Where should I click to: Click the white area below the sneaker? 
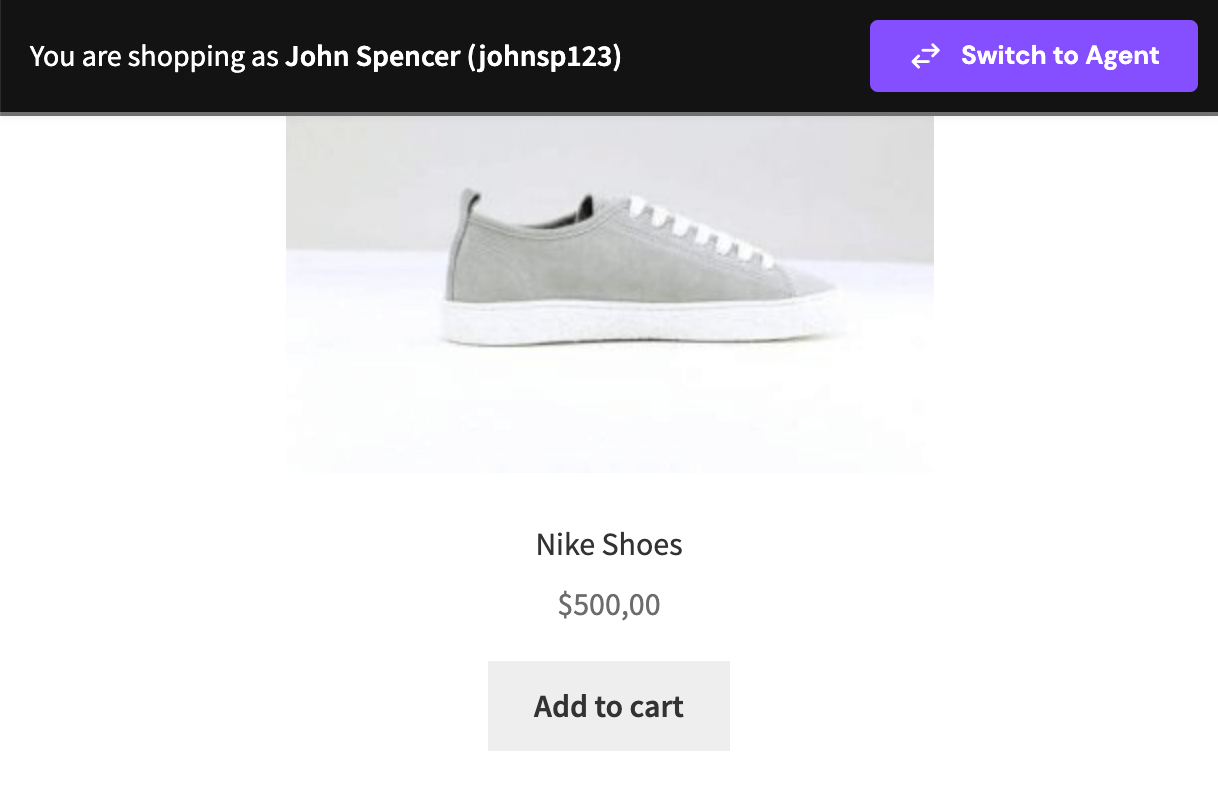pyautogui.click(x=609, y=420)
